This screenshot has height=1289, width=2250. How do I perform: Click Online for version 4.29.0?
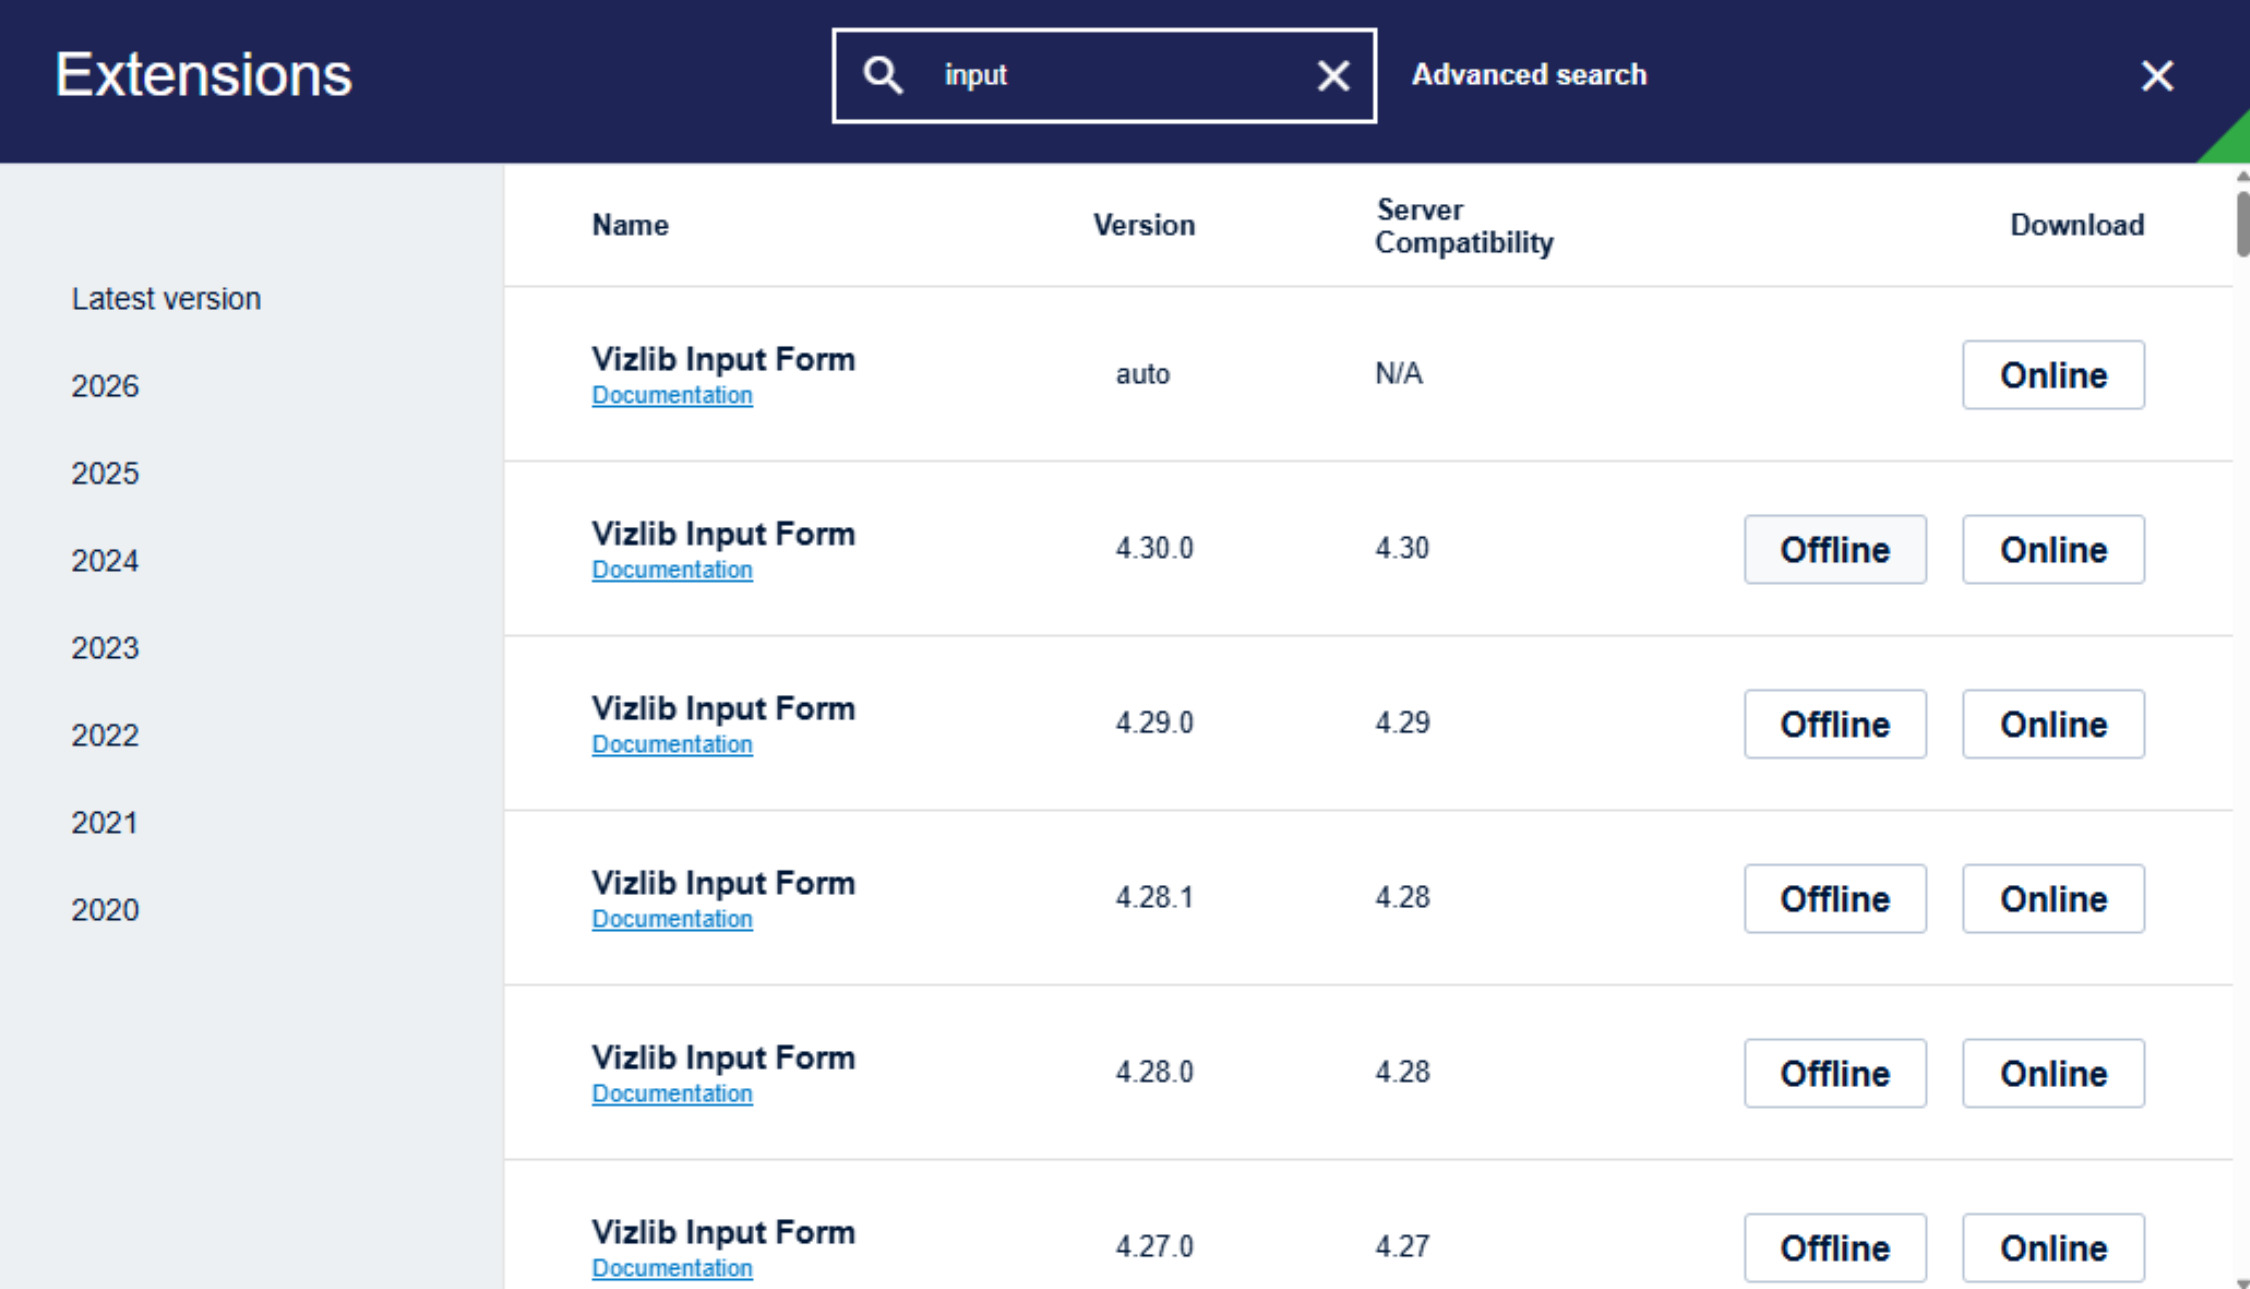(x=2053, y=724)
